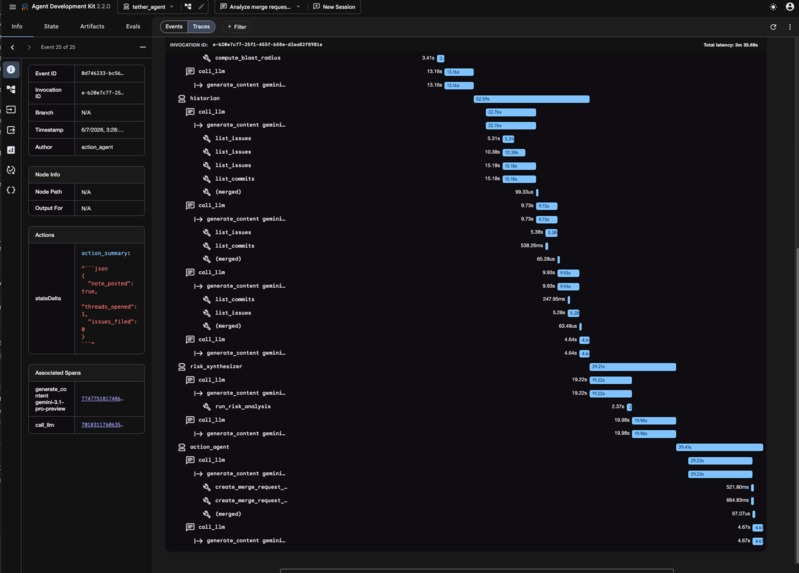
Task: Go to the previous event with the left chevron
Action: click(x=13, y=47)
